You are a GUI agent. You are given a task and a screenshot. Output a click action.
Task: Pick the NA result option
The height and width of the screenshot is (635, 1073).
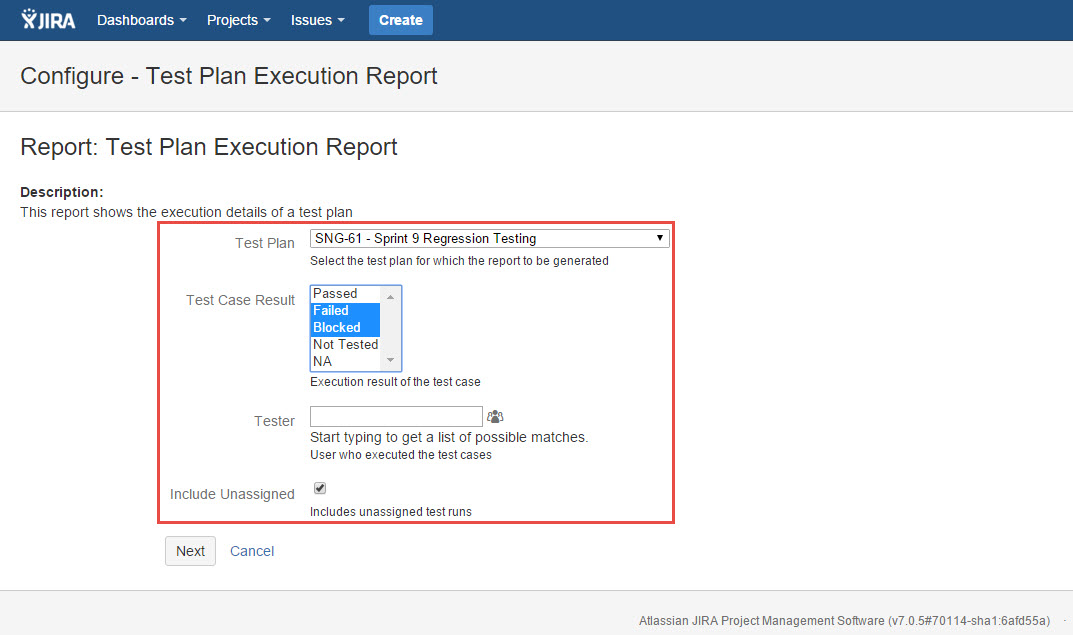pos(345,361)
